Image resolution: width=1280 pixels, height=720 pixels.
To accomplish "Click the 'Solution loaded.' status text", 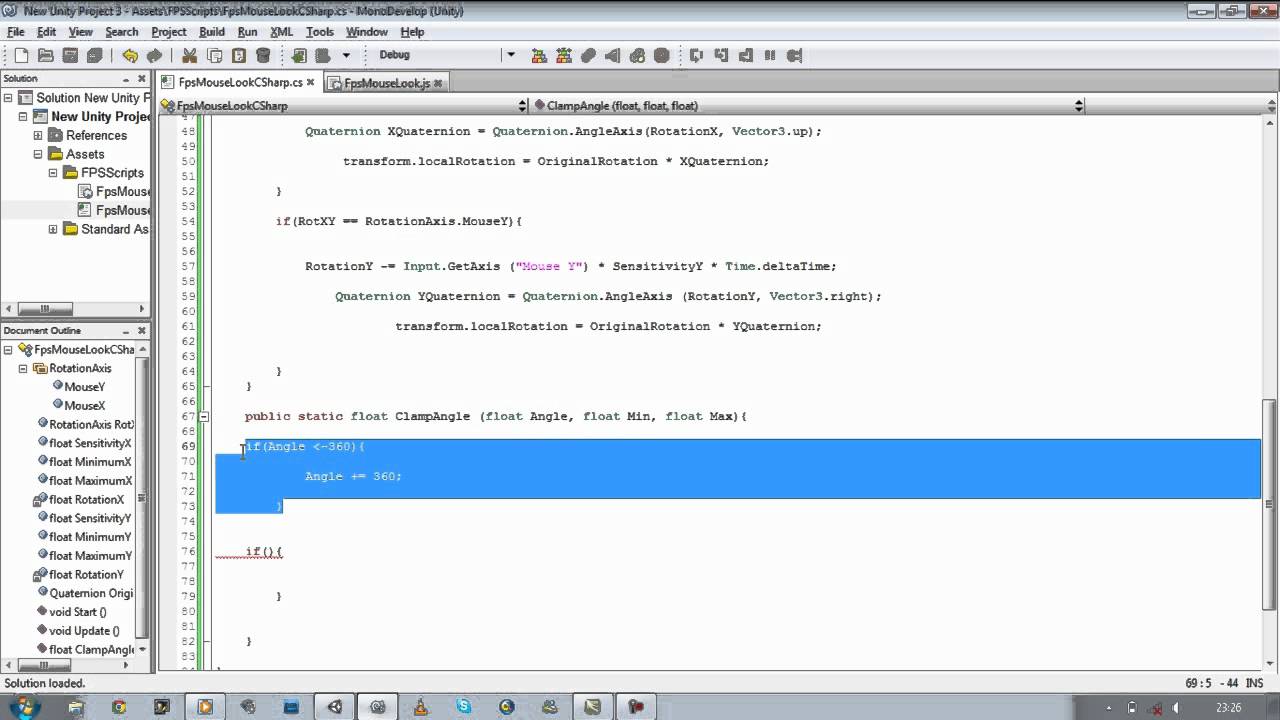I will click(x=45, y=684).
